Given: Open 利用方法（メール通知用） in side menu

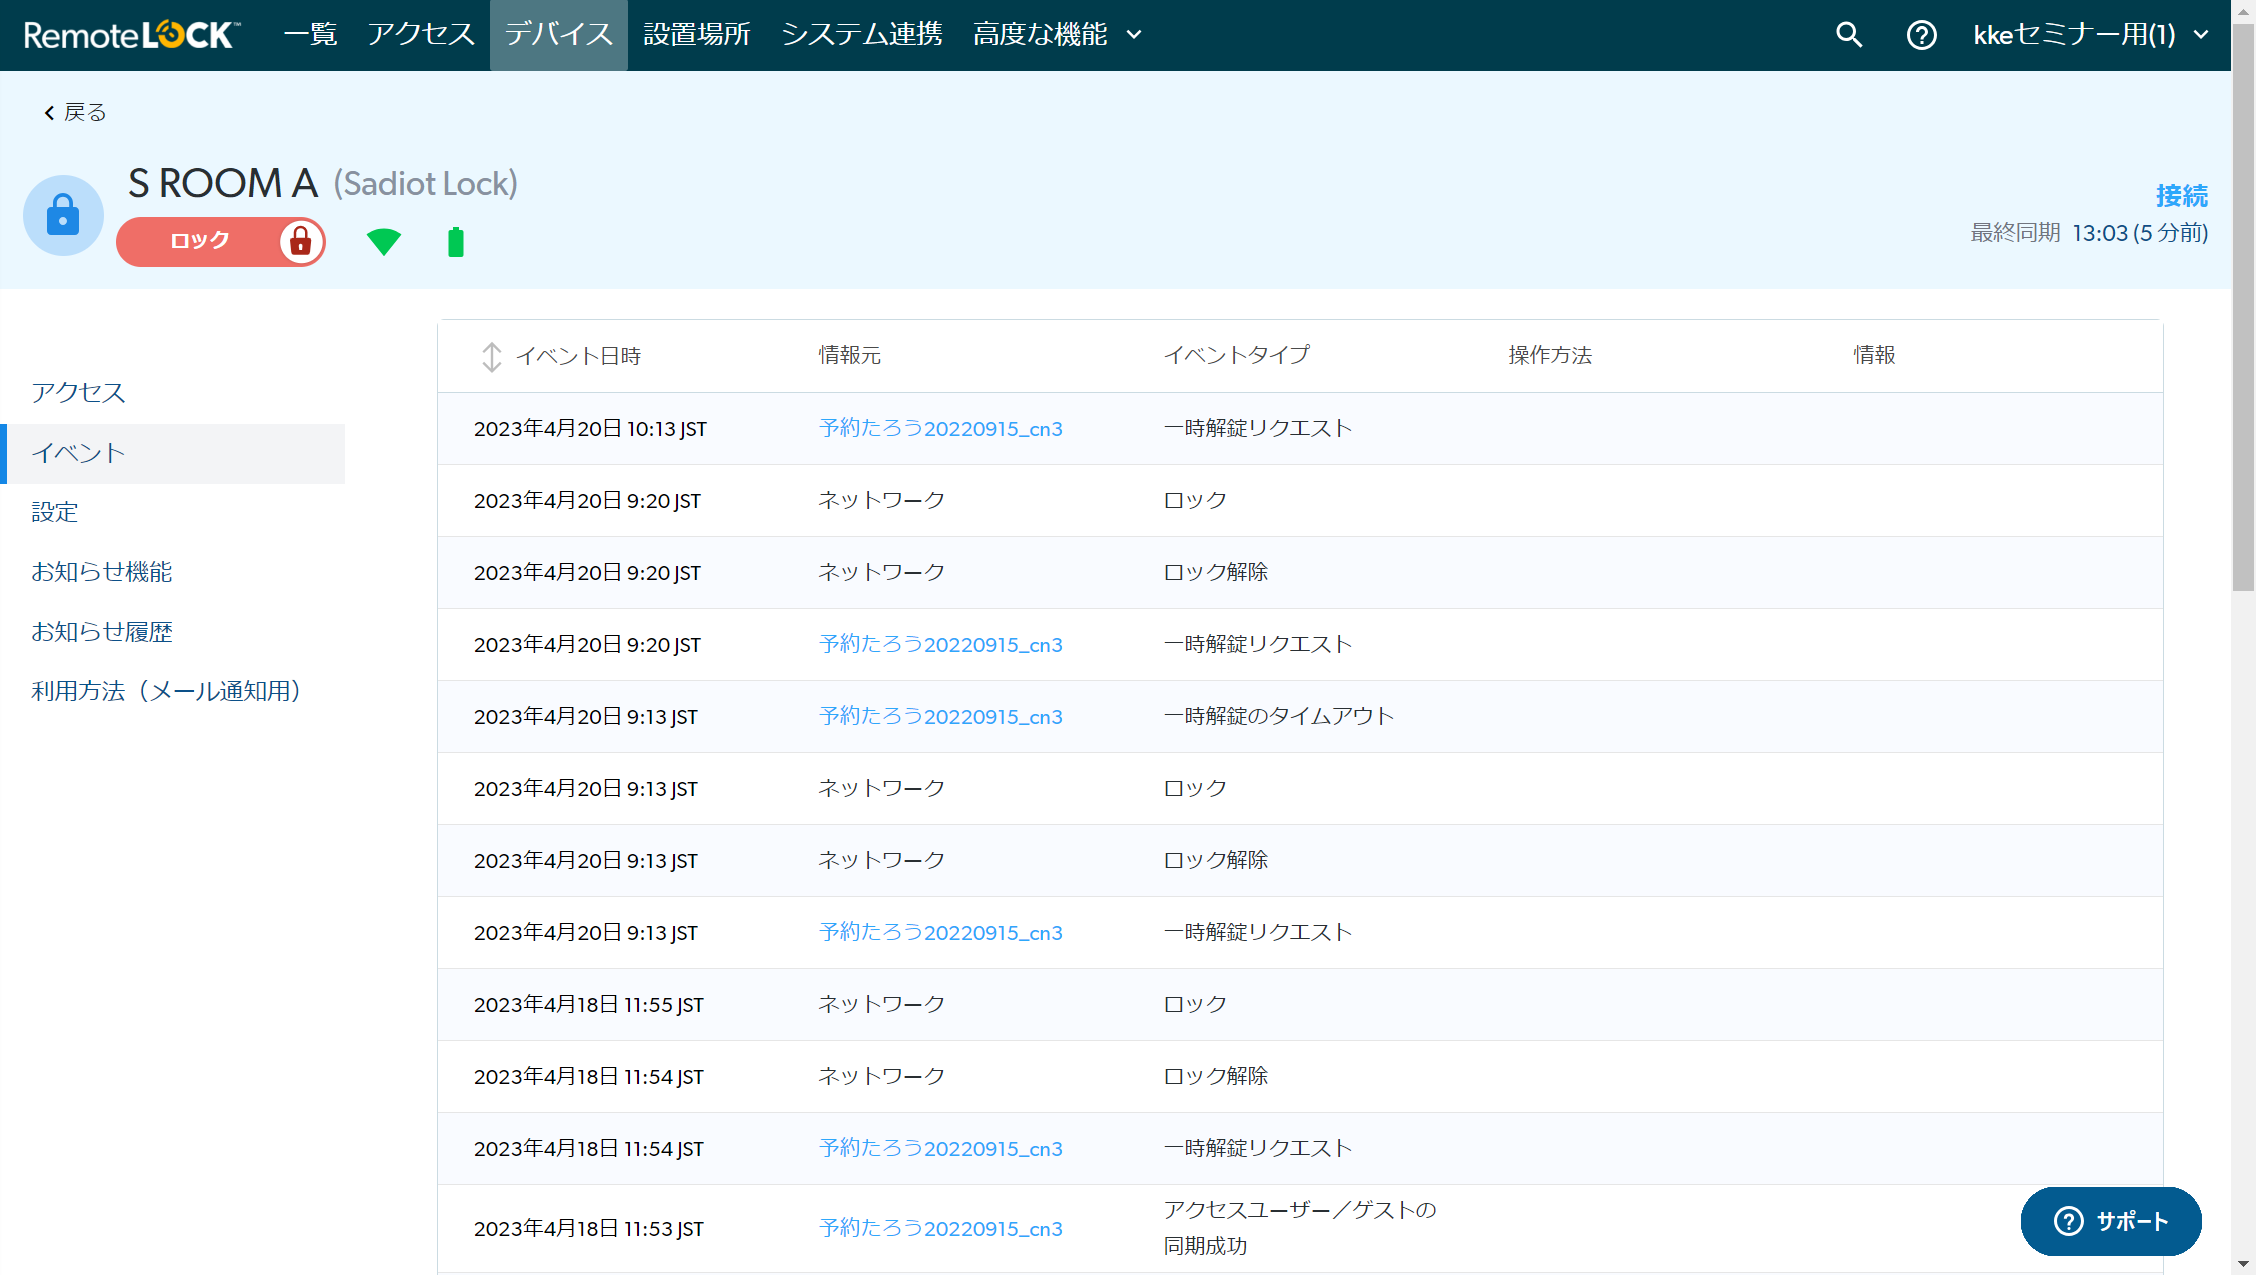Looking at the screenshot, I should [x=166, y=691].
